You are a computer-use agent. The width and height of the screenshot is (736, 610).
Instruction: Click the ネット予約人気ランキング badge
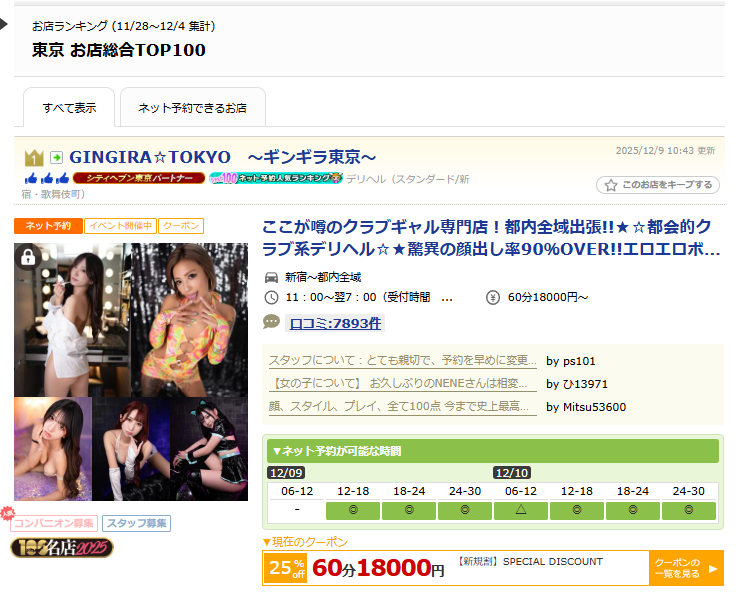click(x=275, y=178)
